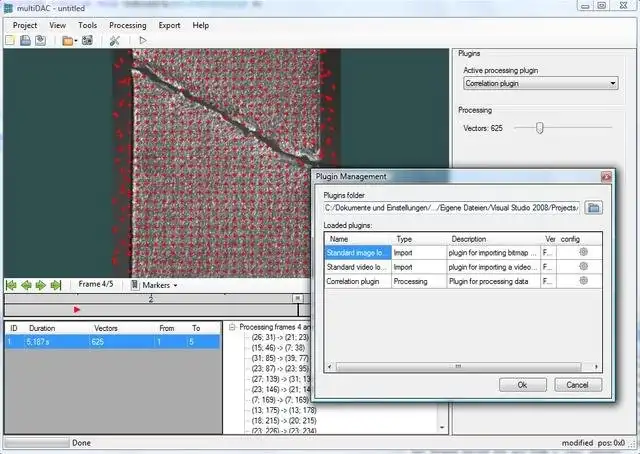Click plugin list scrollbar left arrow

point(330,367)
